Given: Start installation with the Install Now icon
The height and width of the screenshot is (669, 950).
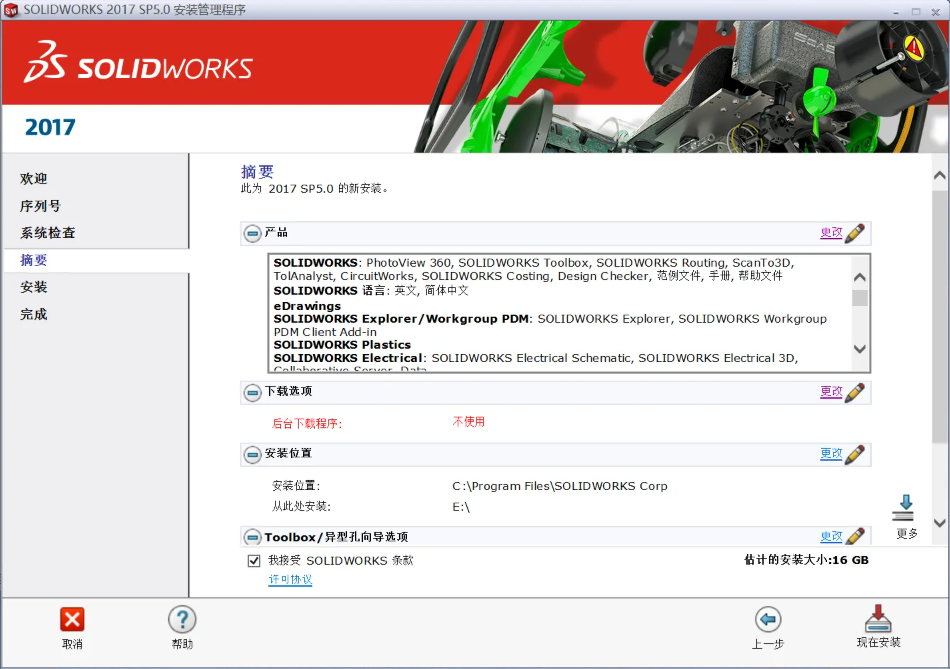Looking at the screenshot, I should tap(878, 618).
